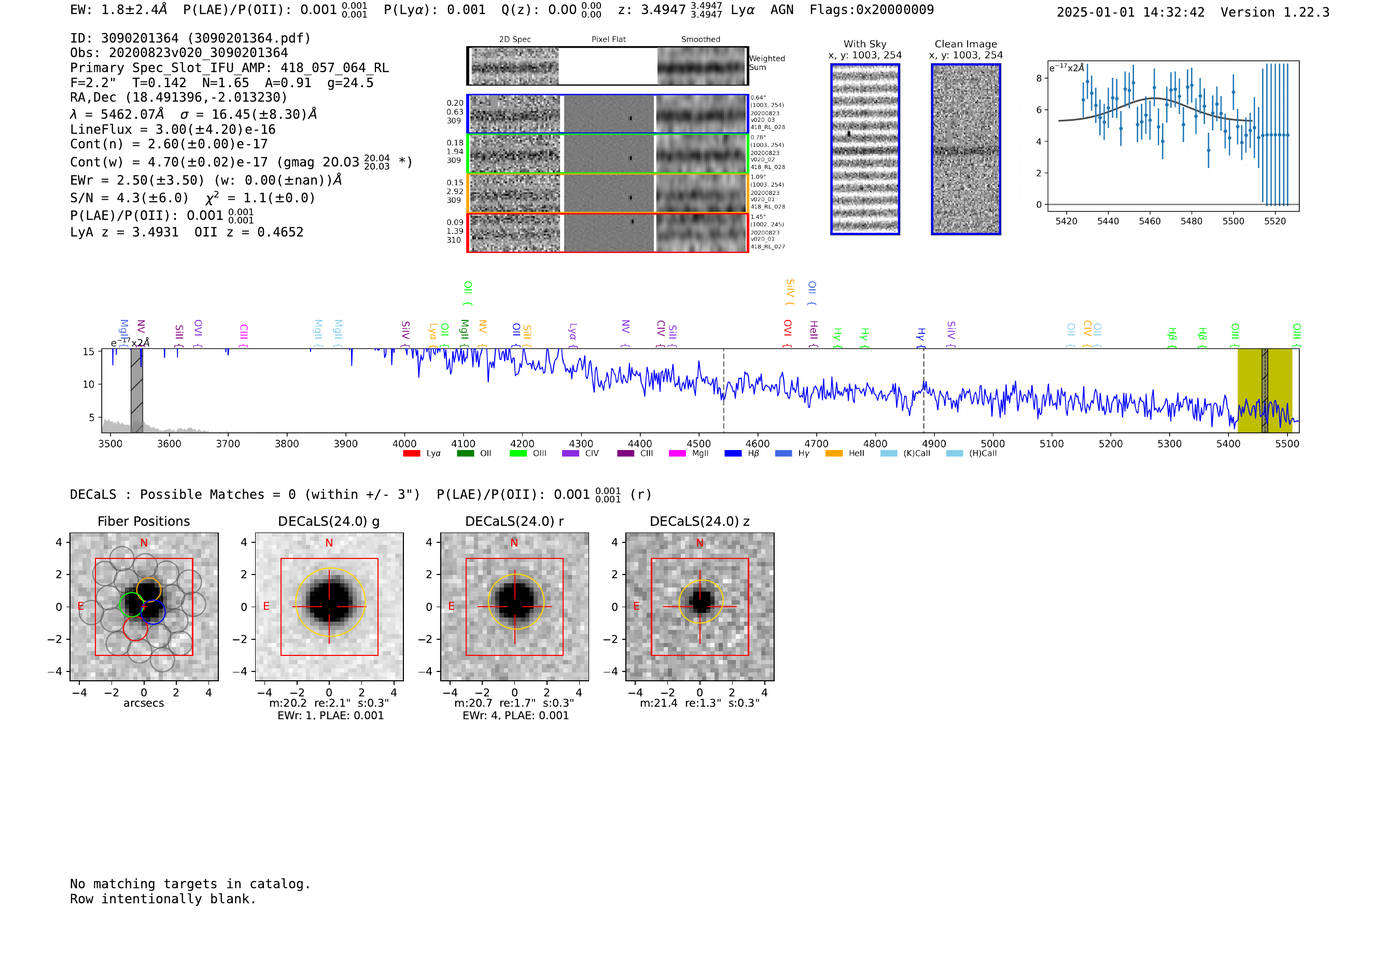Click the (K)CaII legend swatch
Viewport: 1400px width, 953px height.
(888, 454)
